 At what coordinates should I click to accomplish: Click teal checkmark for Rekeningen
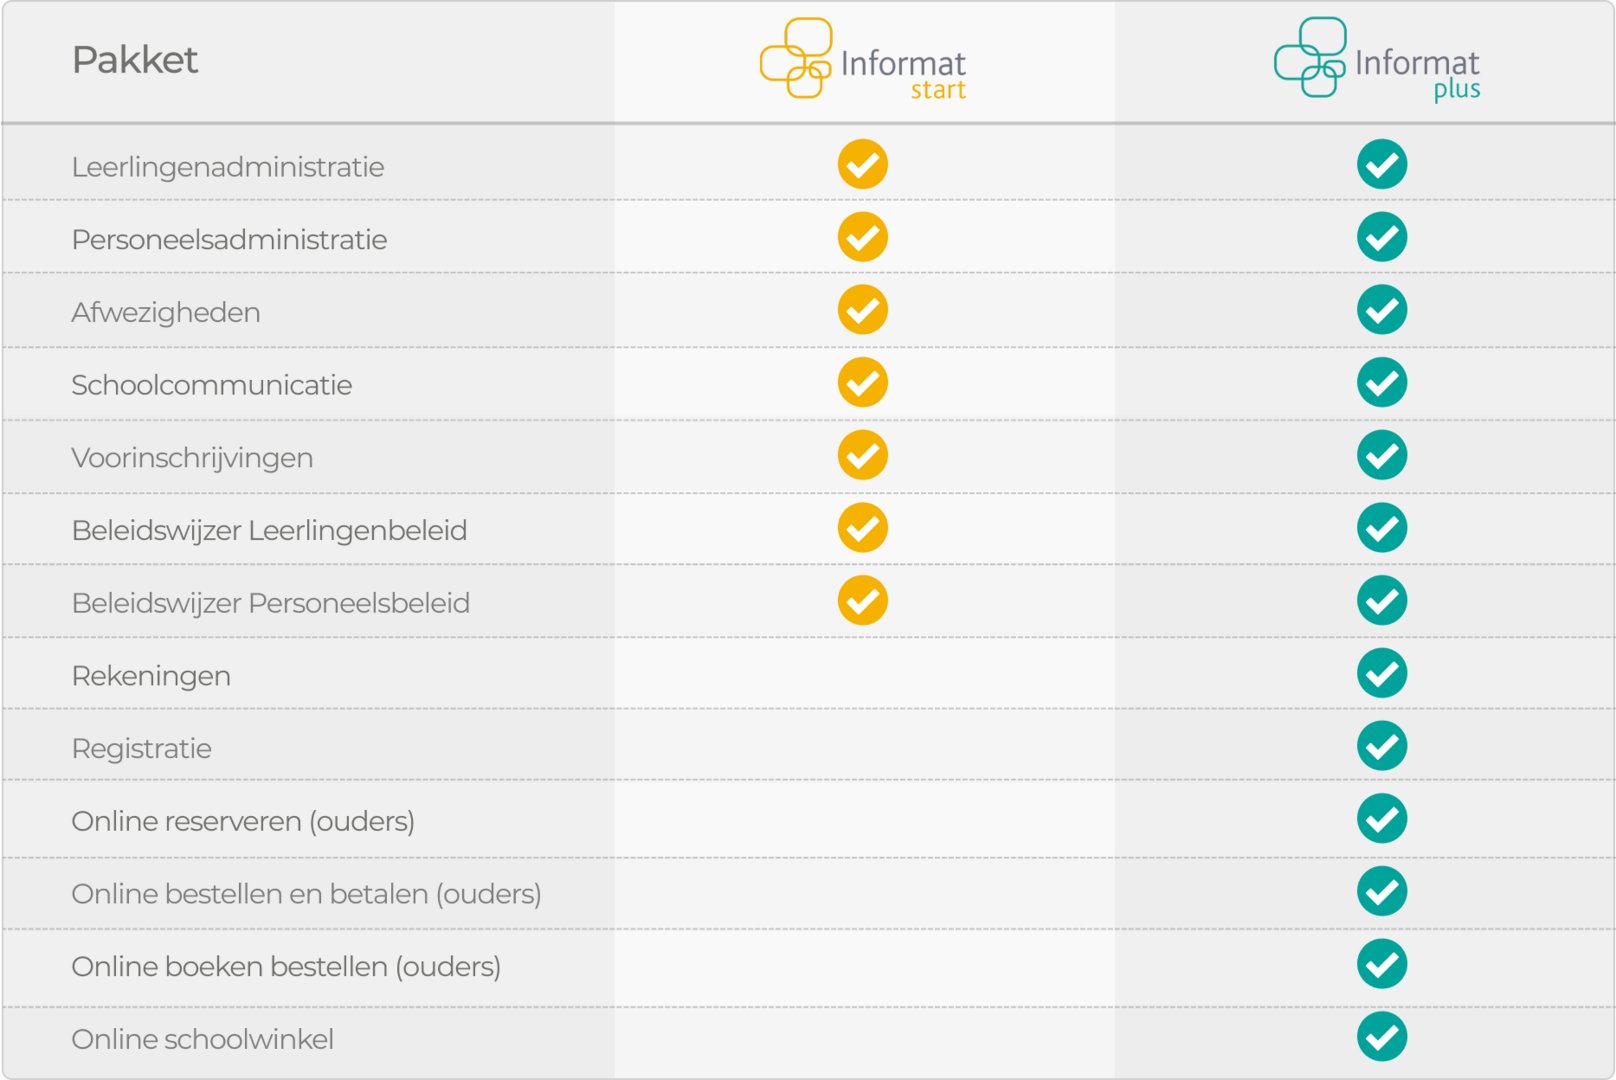[x=1382, y=673]
